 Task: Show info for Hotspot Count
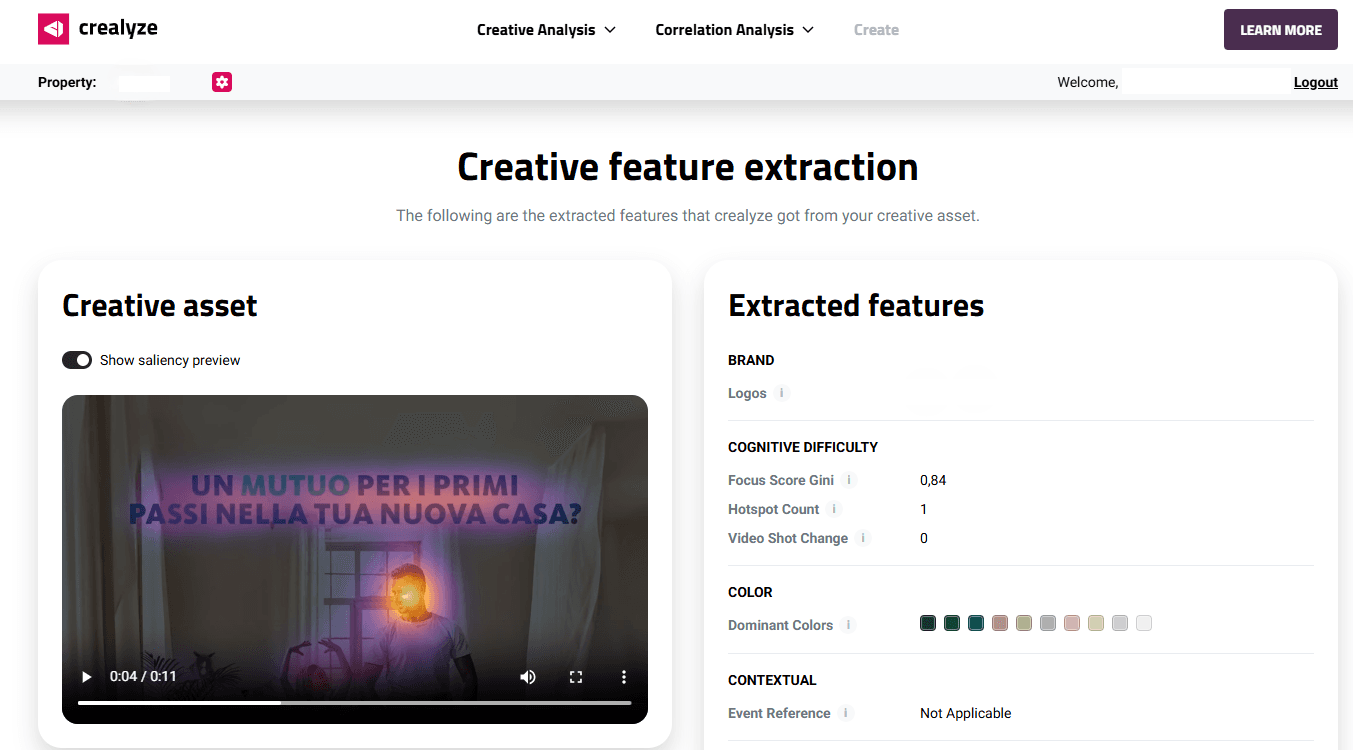(x=834, y=509)
